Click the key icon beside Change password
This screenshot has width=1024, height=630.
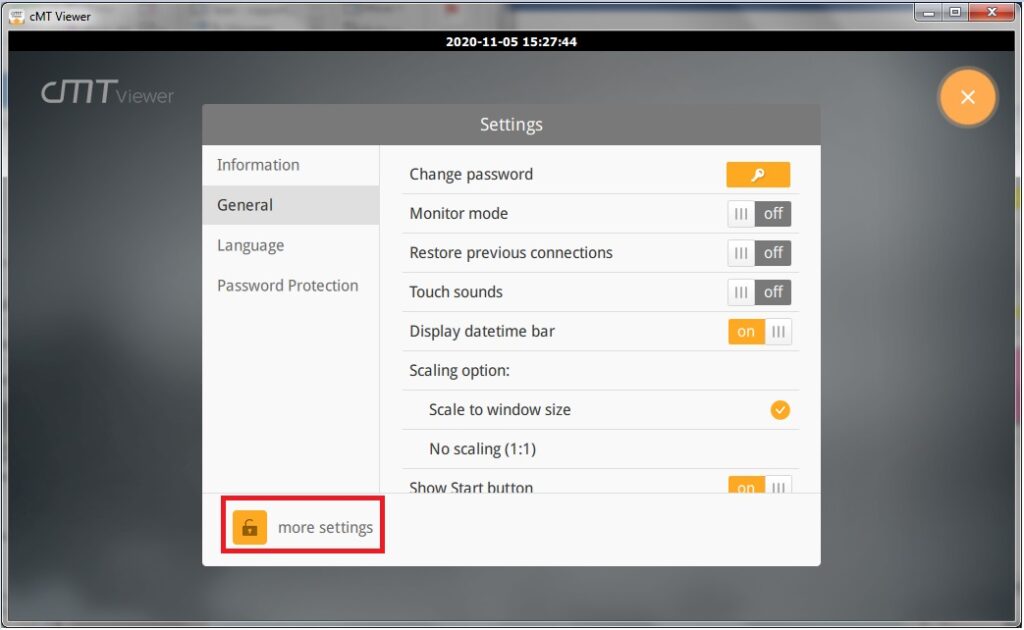tap(758, 174)
